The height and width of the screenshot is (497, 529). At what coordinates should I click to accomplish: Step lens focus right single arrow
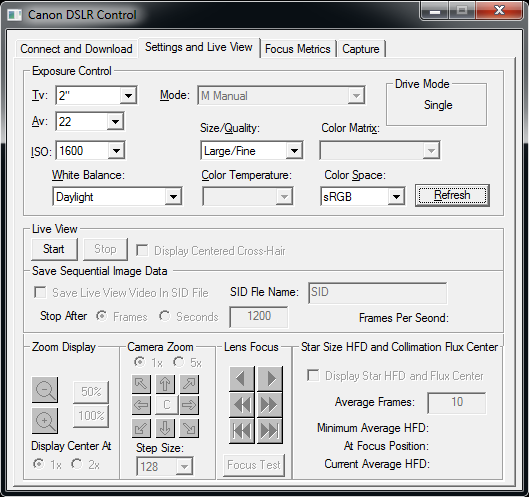pyautogui.click(x=270, y=379)
